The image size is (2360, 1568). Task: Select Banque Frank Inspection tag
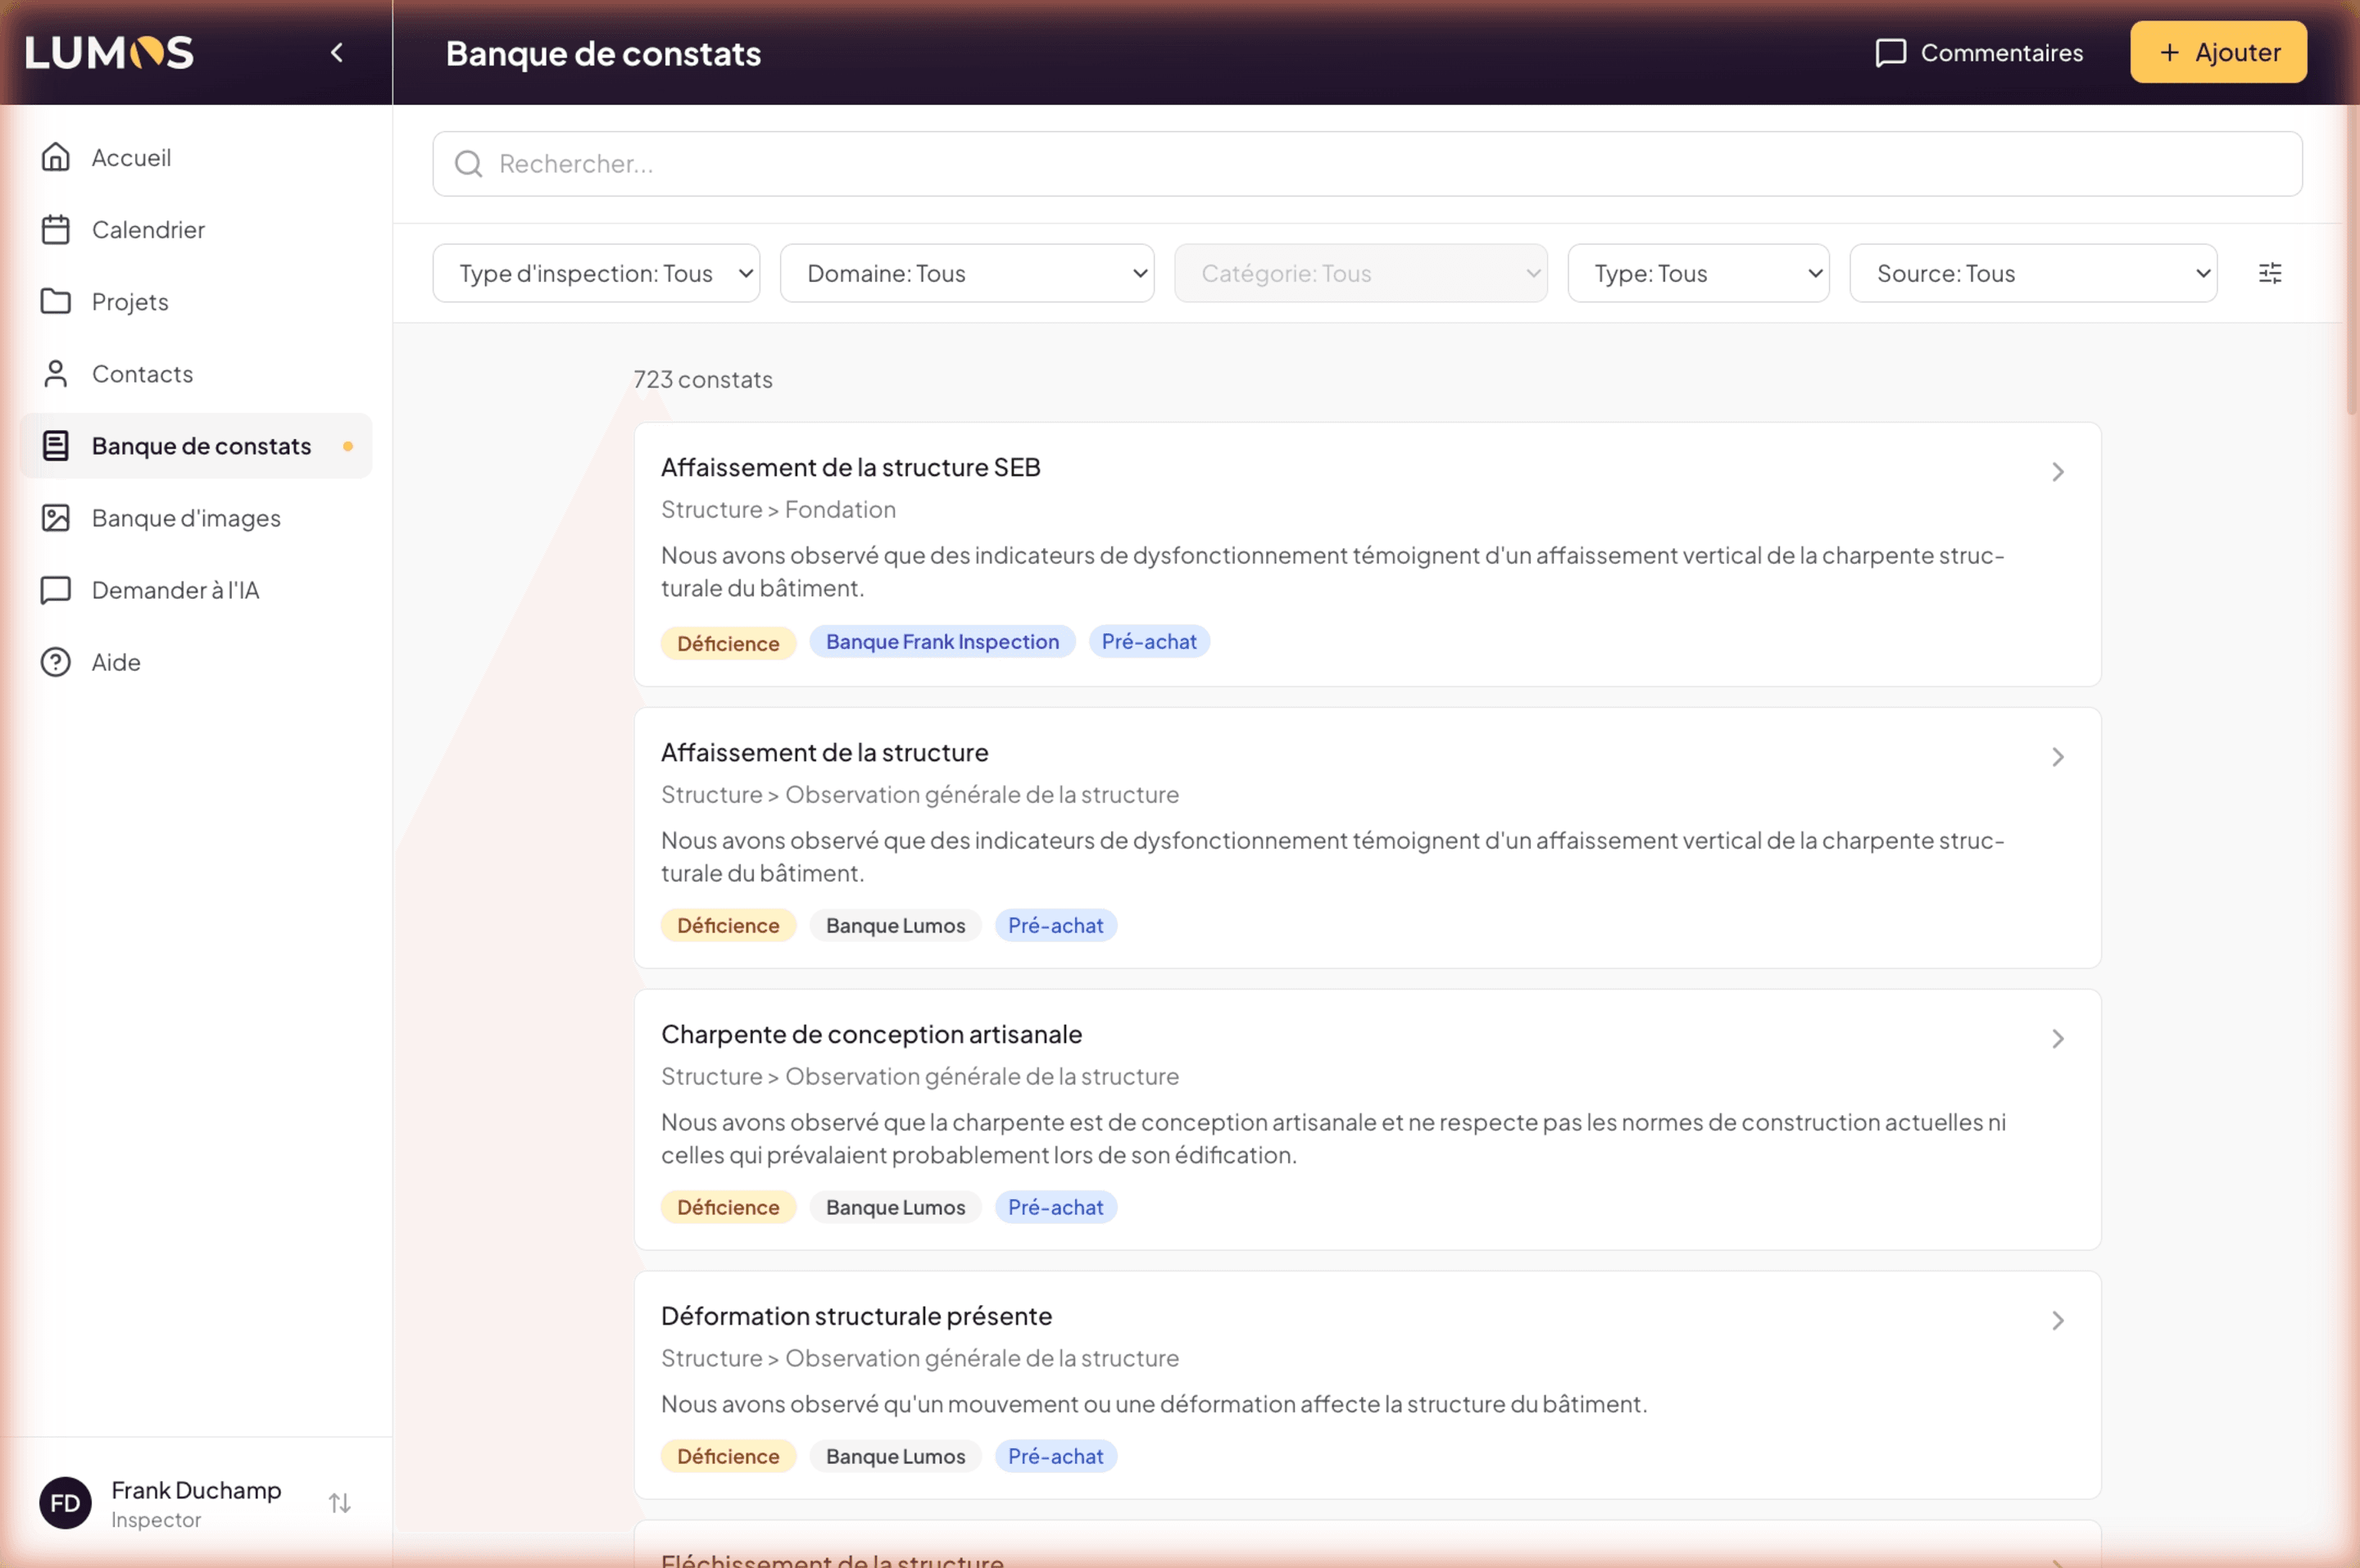pyautogui.click(x=942, y=642)
